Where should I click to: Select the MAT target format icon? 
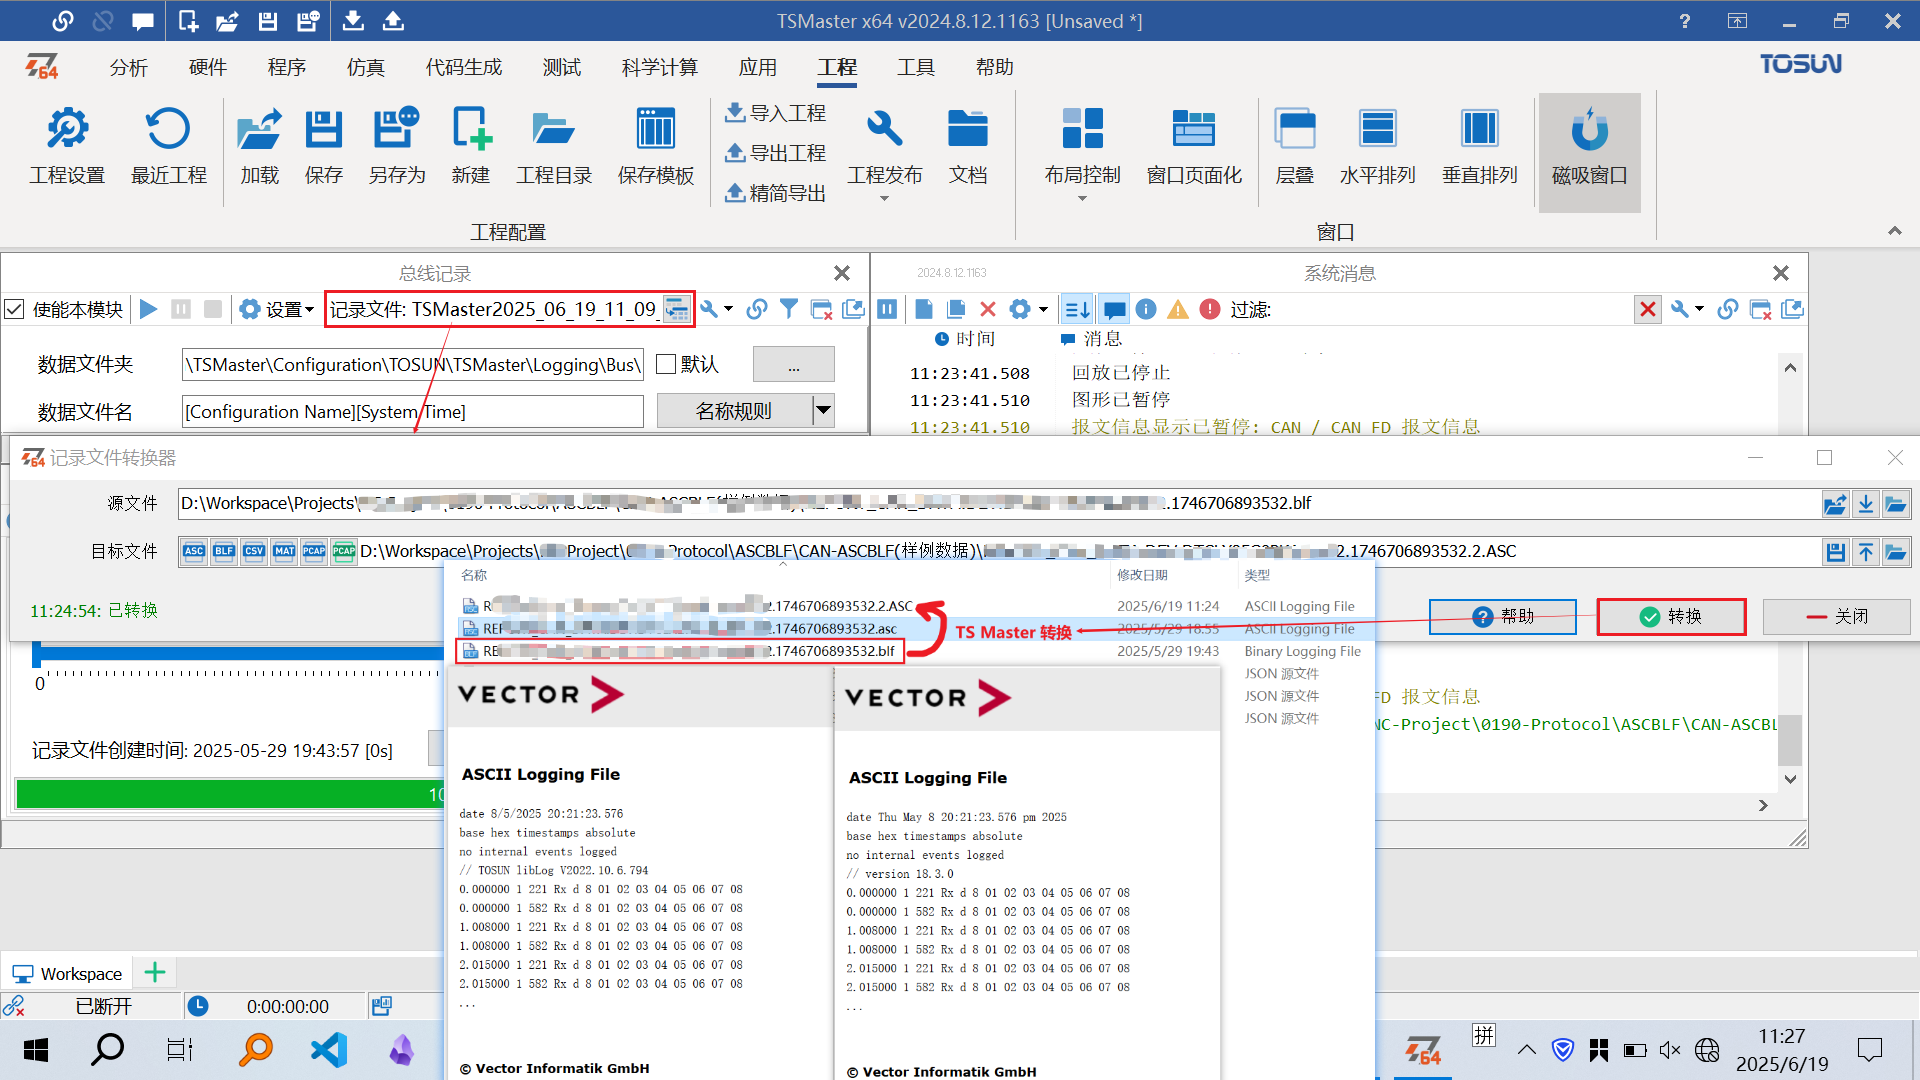(x=284, y=551)
